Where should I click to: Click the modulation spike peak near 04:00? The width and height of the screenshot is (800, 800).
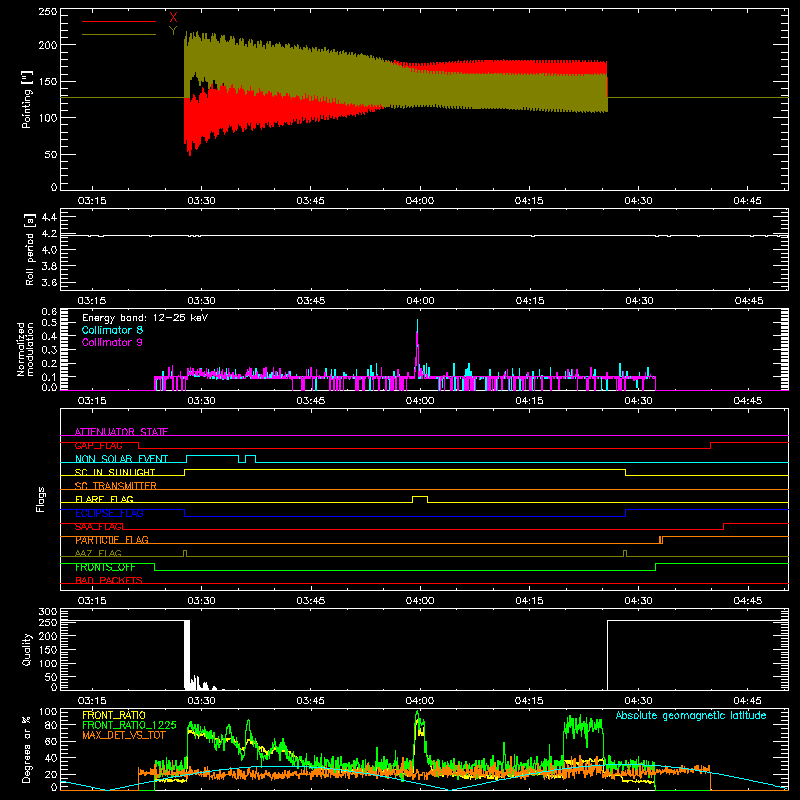(x=417, y=321)
